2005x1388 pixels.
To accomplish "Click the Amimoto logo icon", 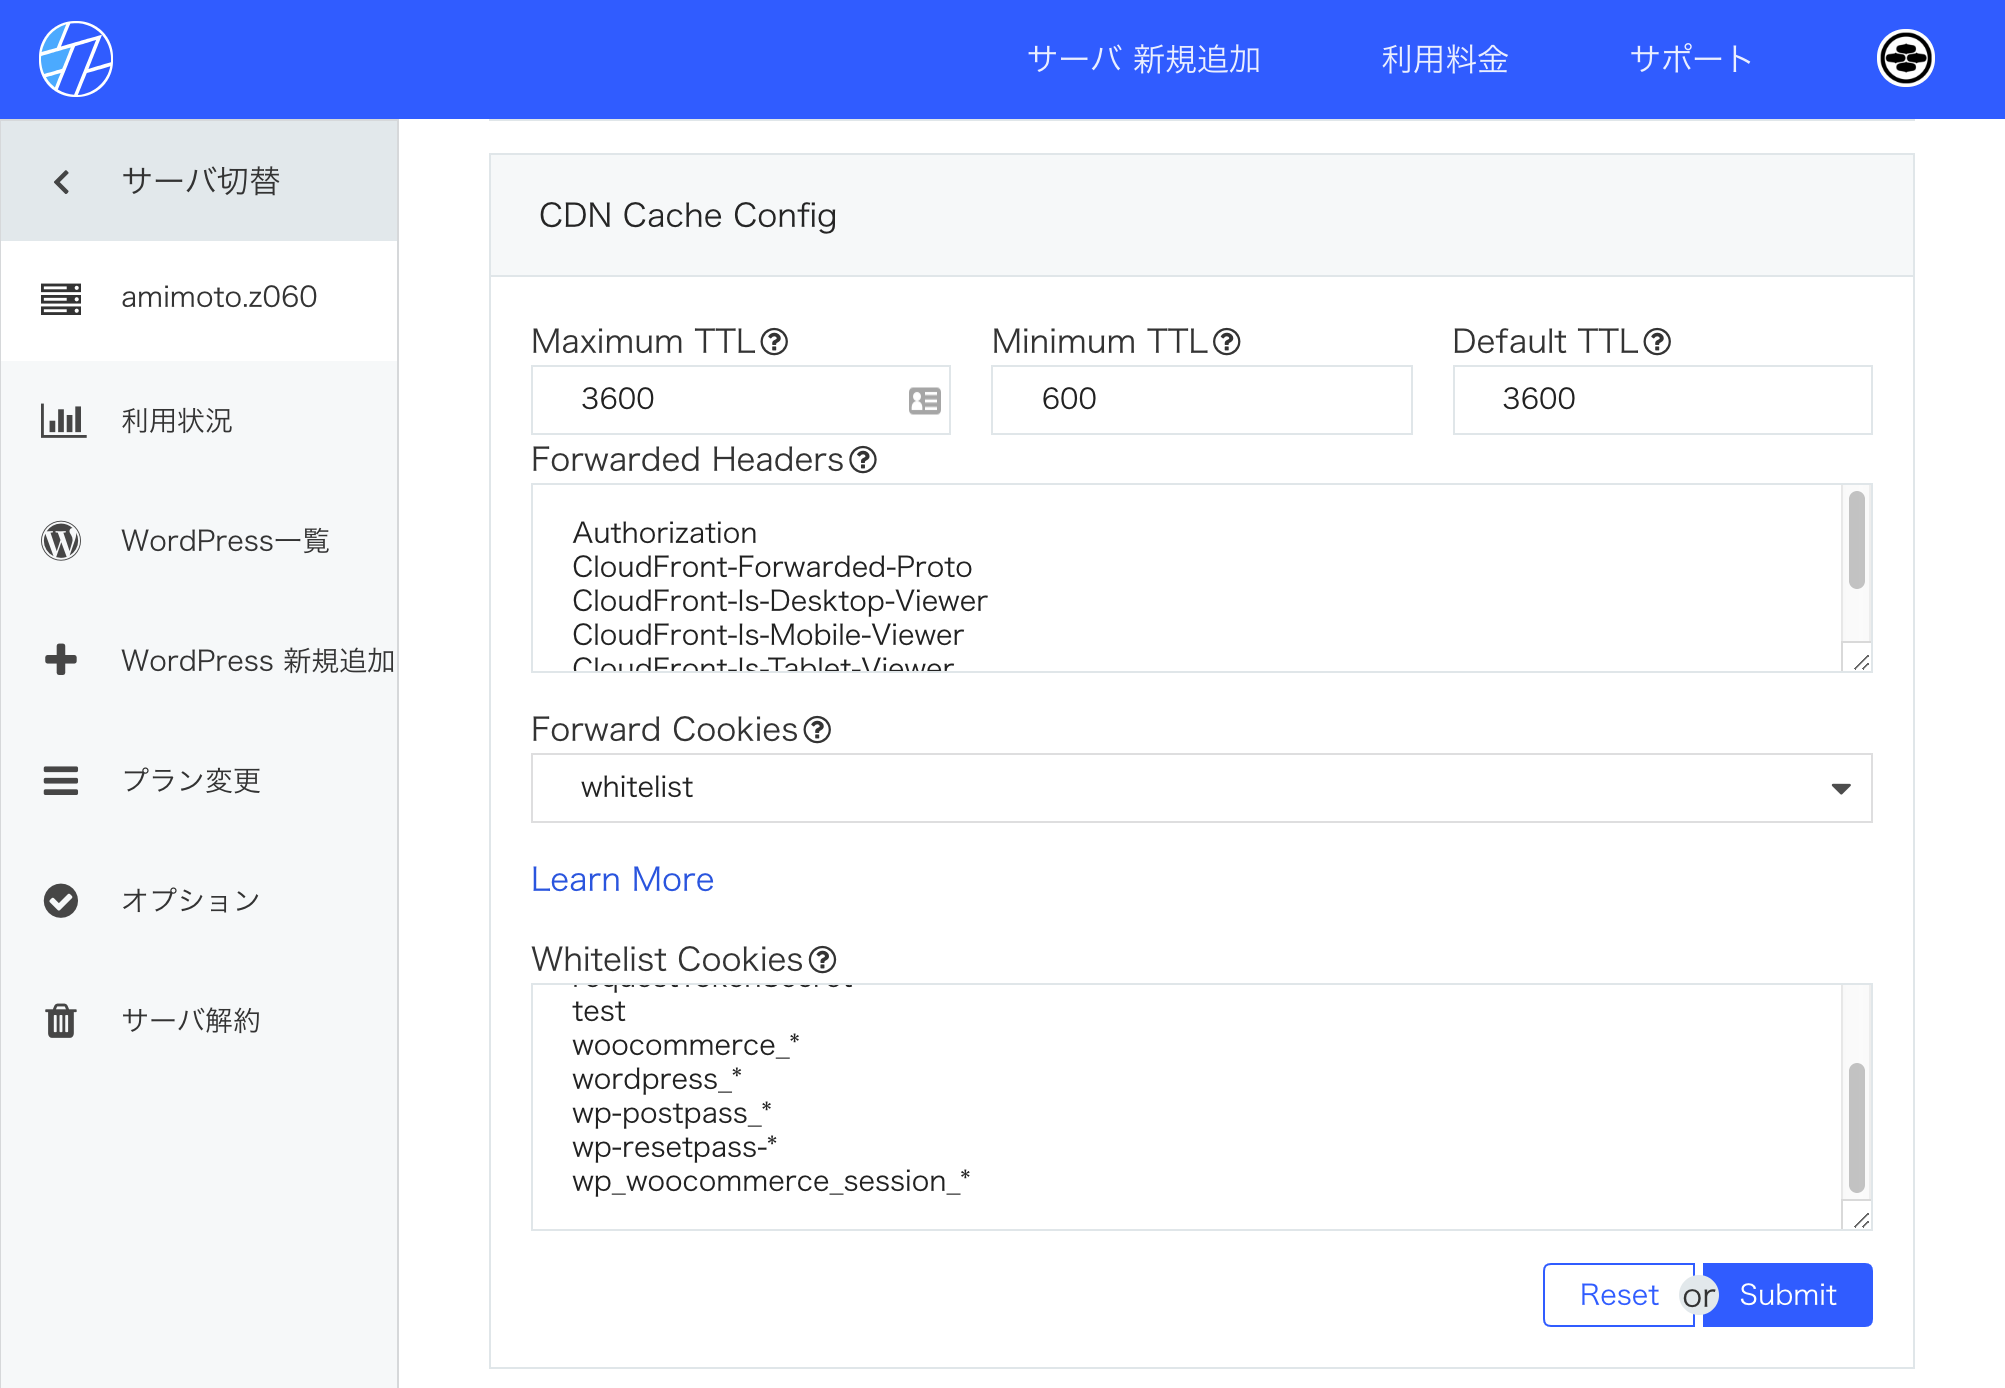I will (76, 59).
